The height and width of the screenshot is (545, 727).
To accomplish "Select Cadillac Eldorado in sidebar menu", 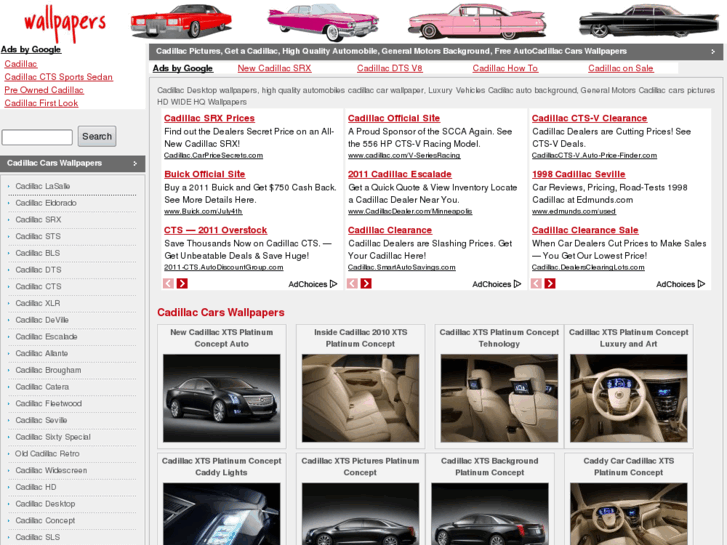I will pos(46,203).
